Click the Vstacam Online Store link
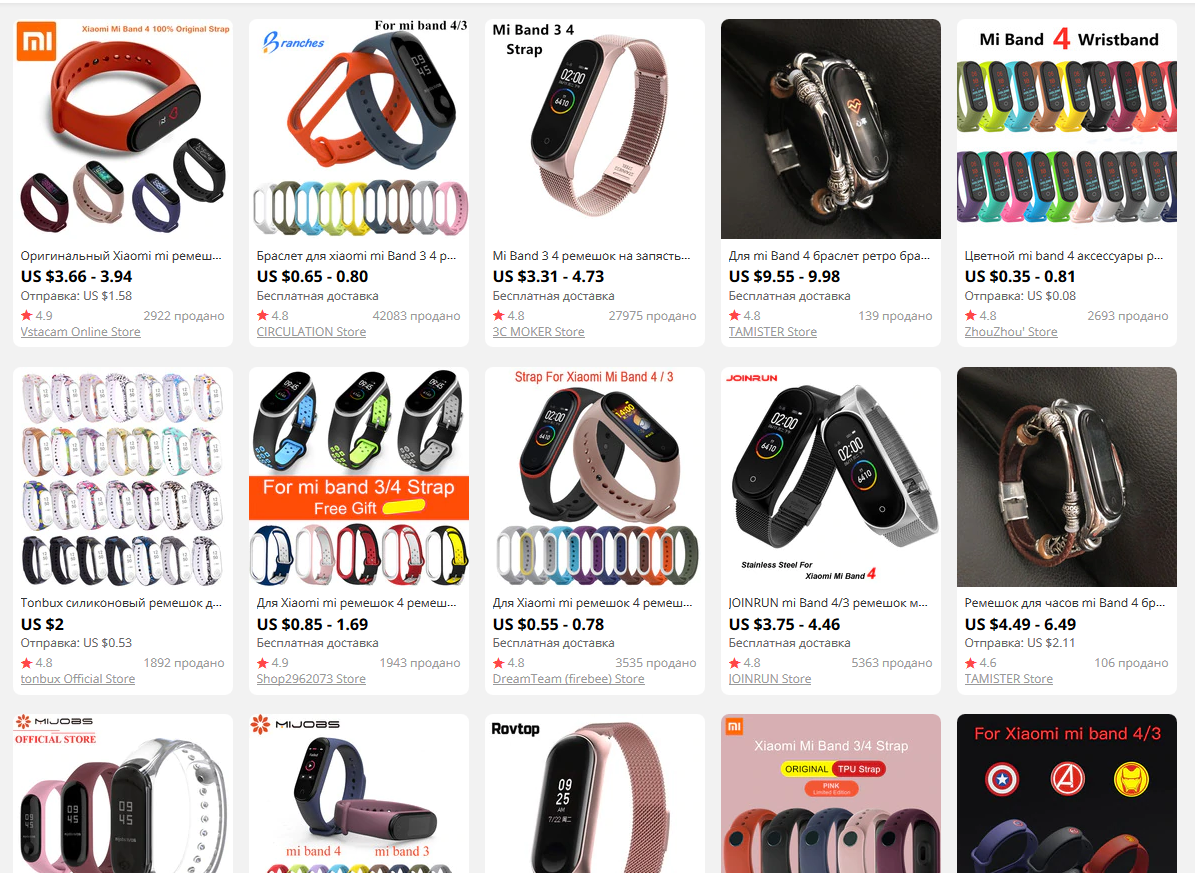 tap(80, 332)
